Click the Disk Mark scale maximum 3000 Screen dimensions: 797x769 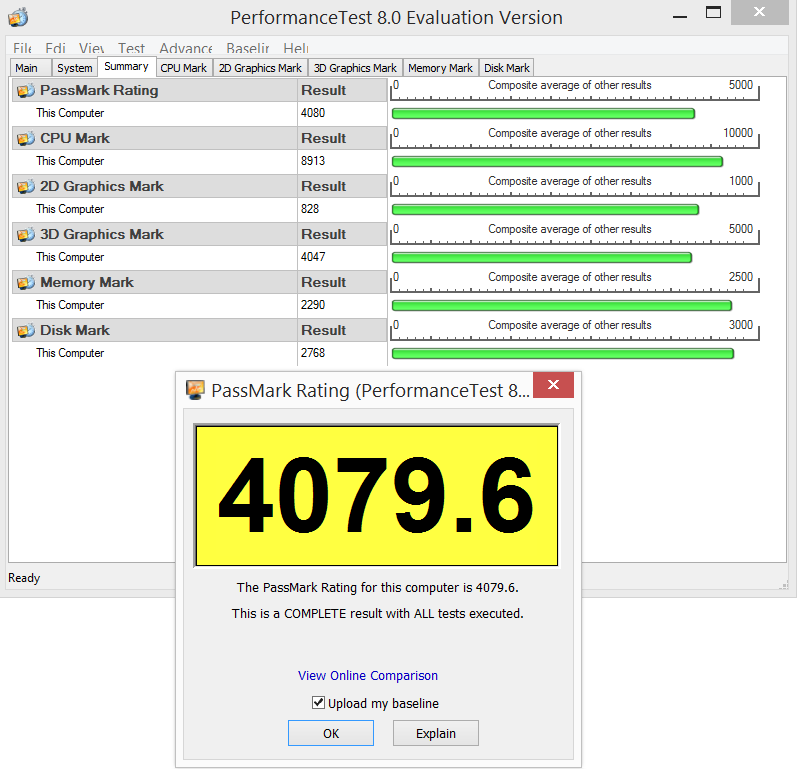pos(741,325)
